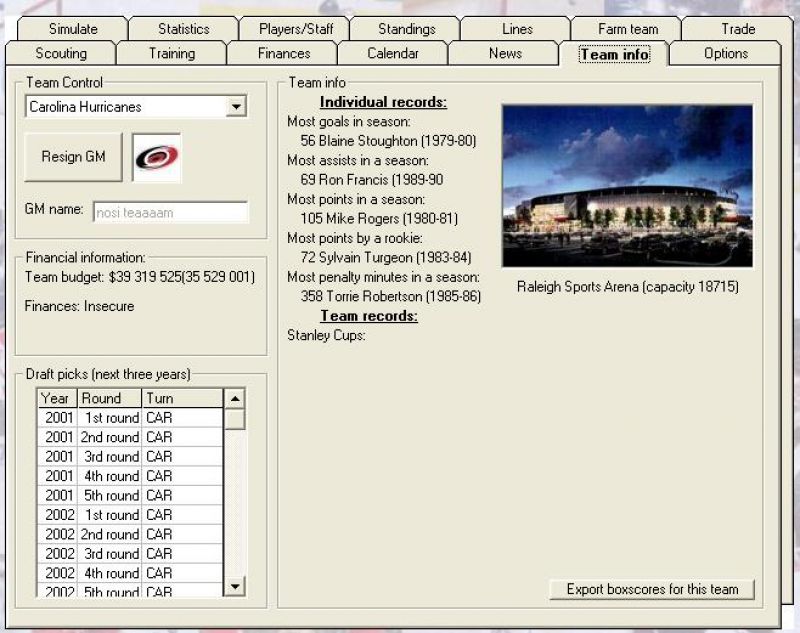Export boxscores for this team
This screenshot has height=633, width=800.
tap(652, 590)
